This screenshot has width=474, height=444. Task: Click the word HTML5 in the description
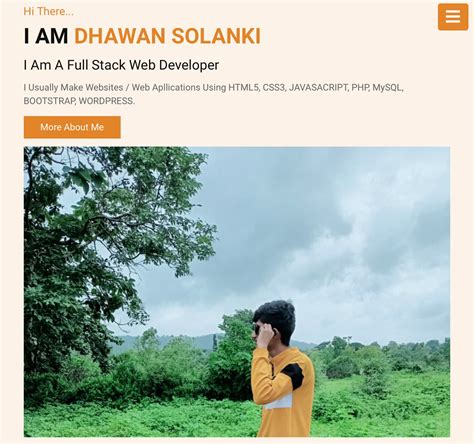click(244, 88)
